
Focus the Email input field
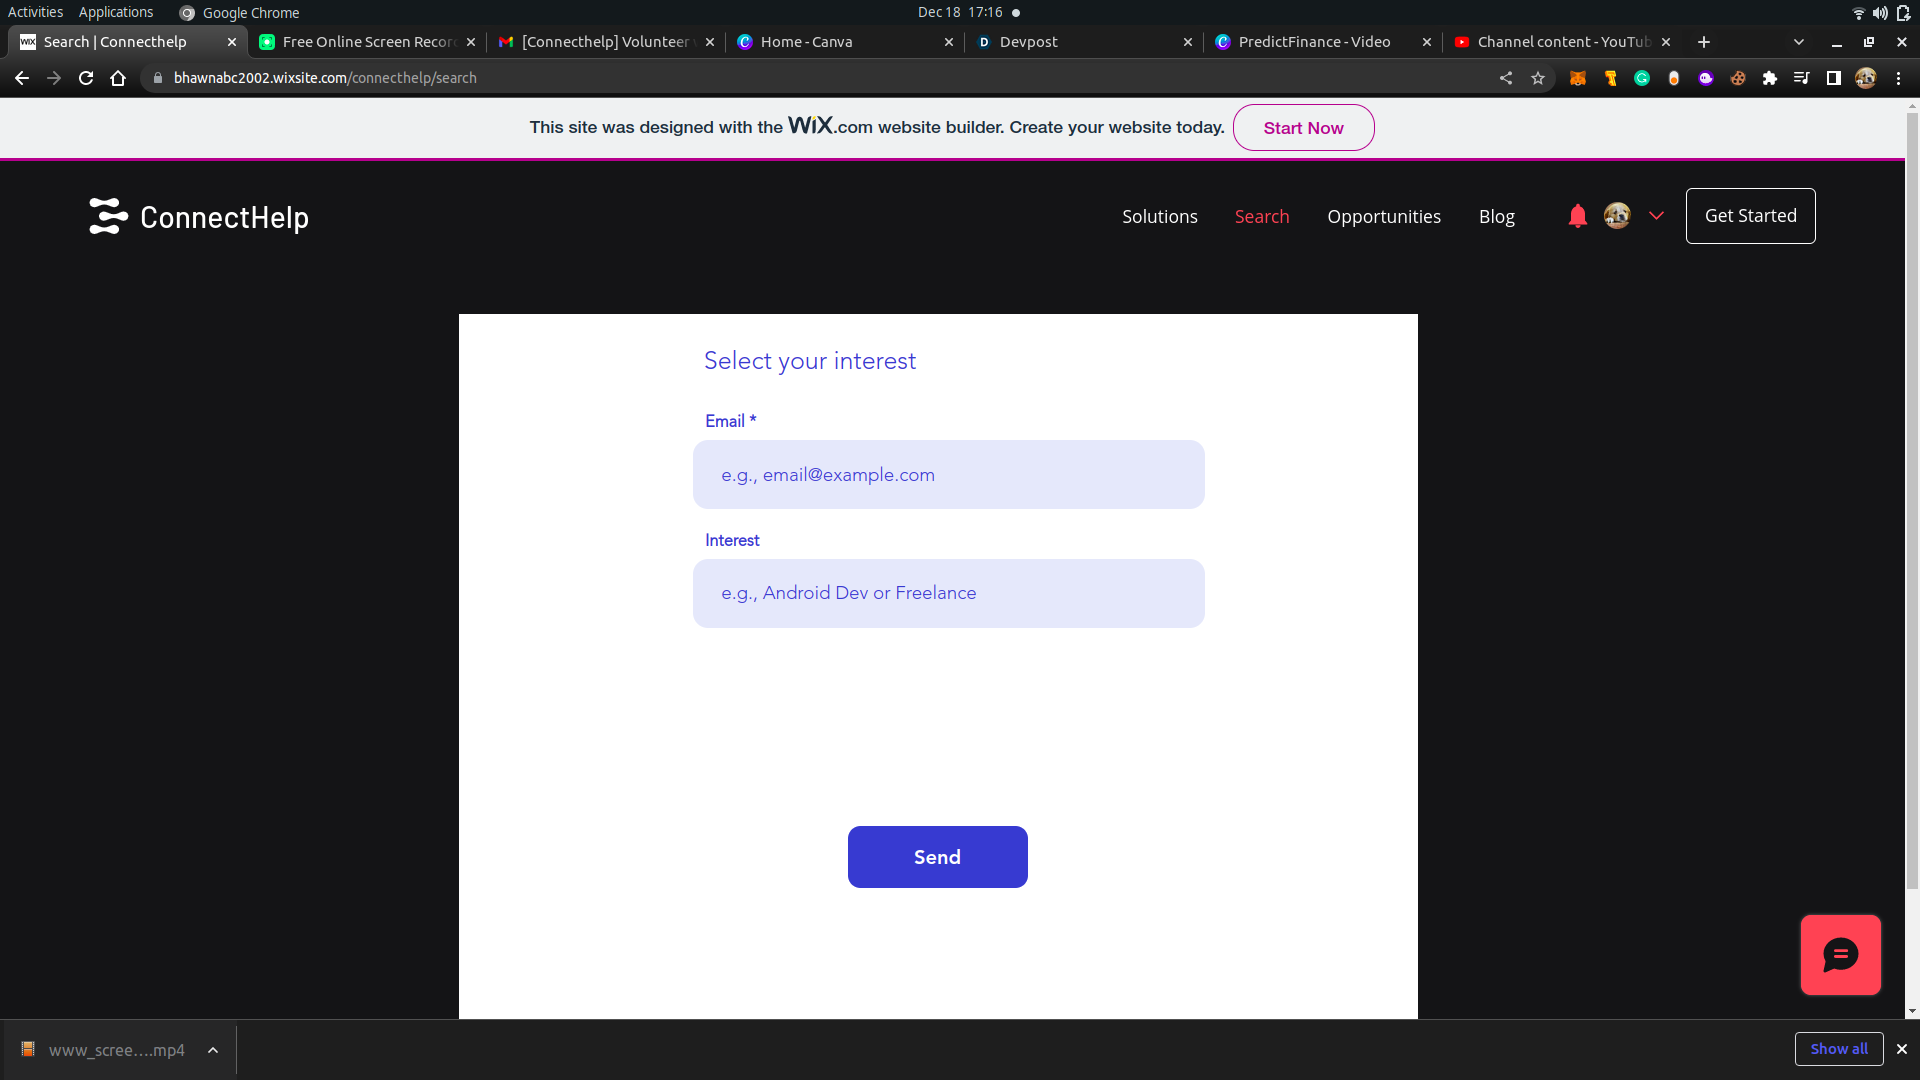pos(948,475)
